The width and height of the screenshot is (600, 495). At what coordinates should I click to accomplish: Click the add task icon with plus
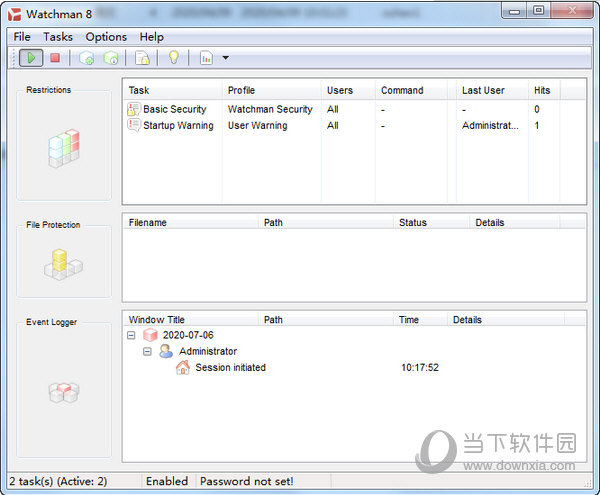[86, 58]
